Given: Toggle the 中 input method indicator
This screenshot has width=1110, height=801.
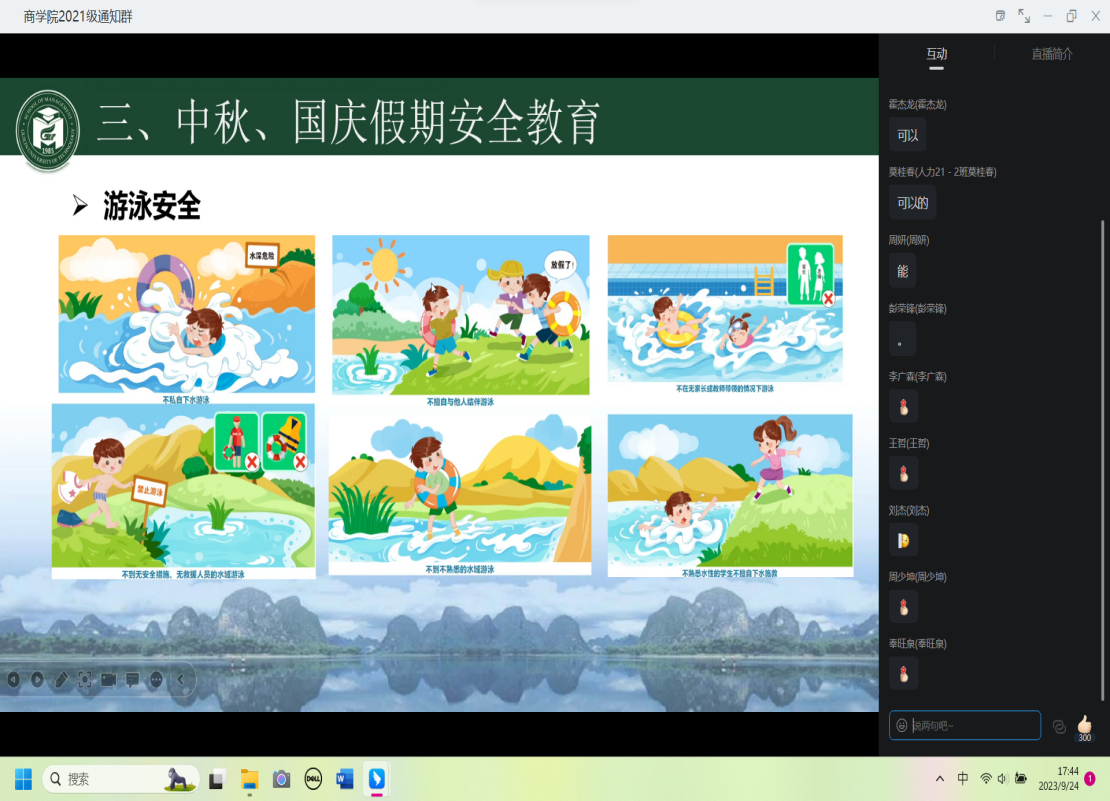Looking at the screenshot, I should click(963, 779).
